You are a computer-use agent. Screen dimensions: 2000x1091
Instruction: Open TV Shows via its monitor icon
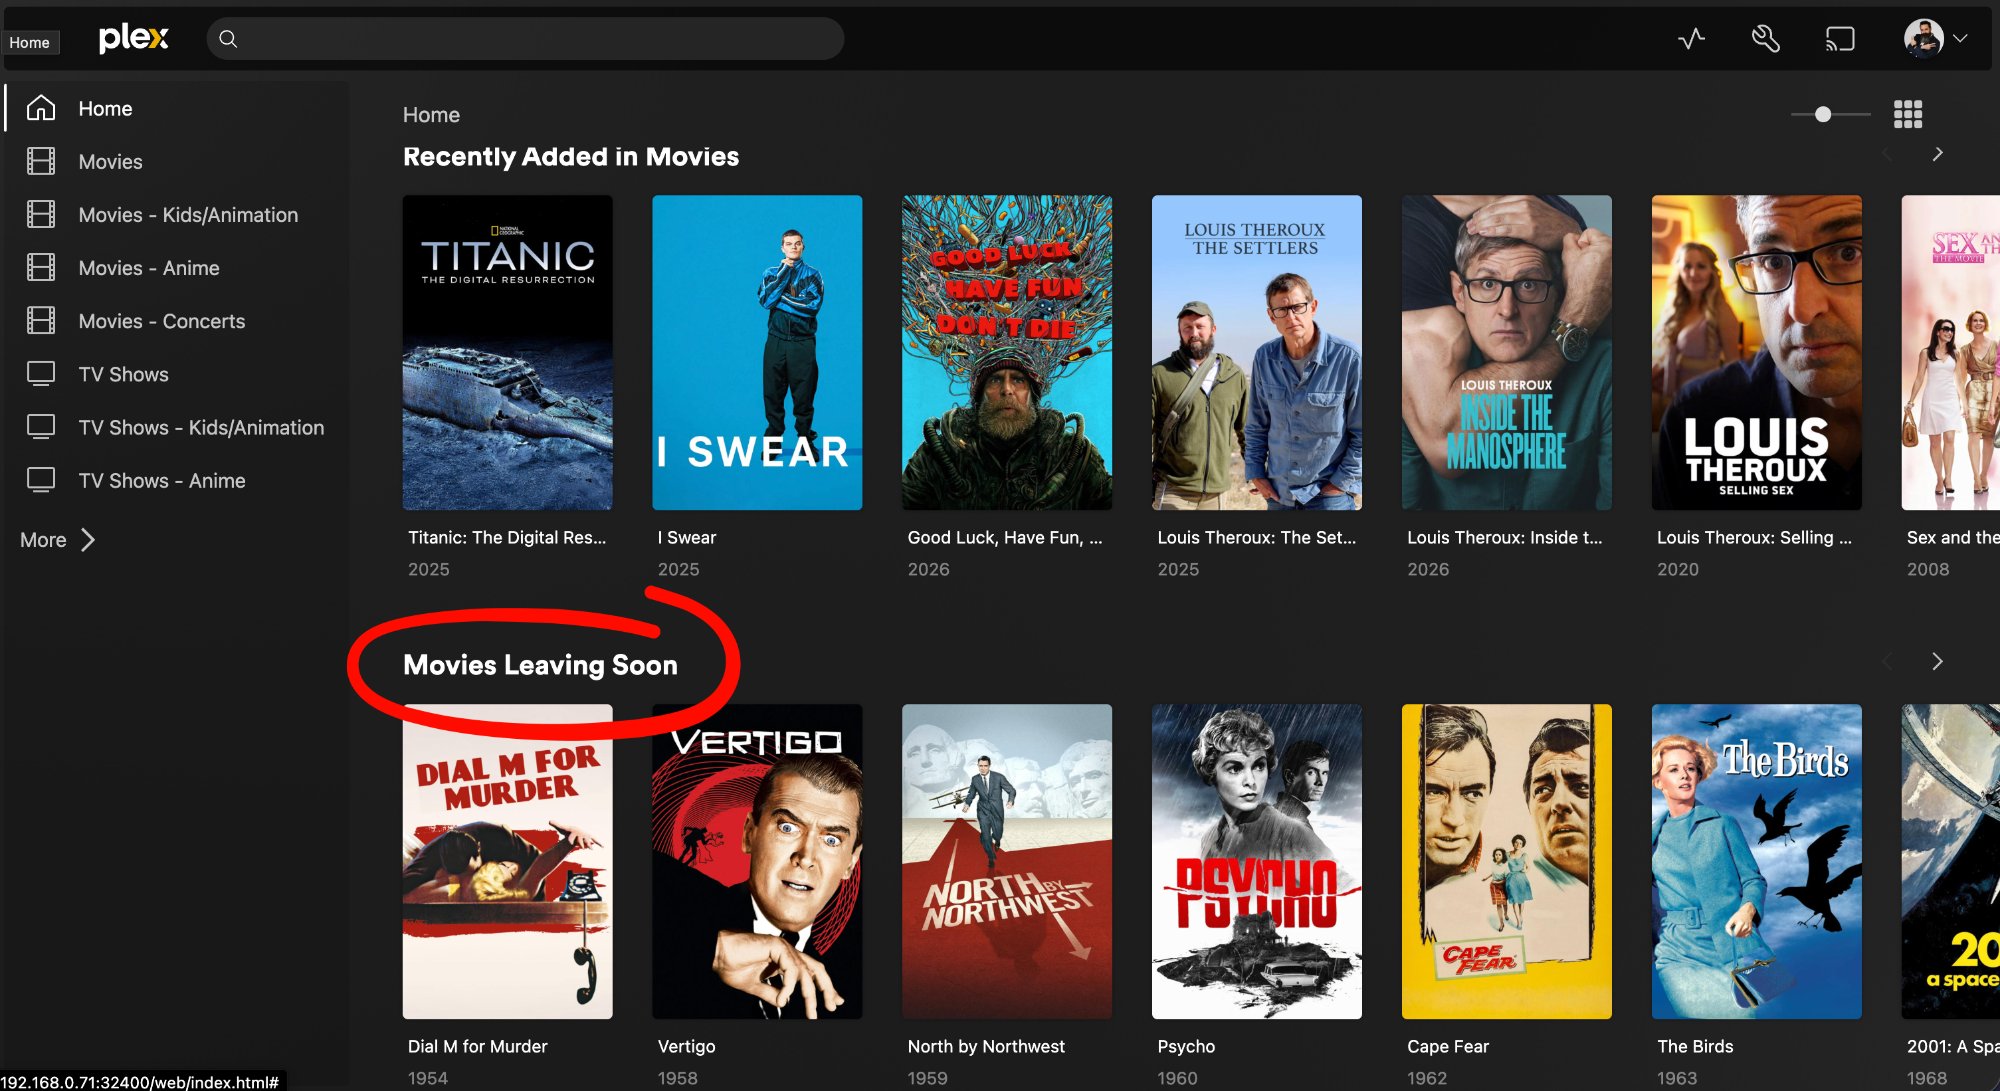click(x=41, y=373)
